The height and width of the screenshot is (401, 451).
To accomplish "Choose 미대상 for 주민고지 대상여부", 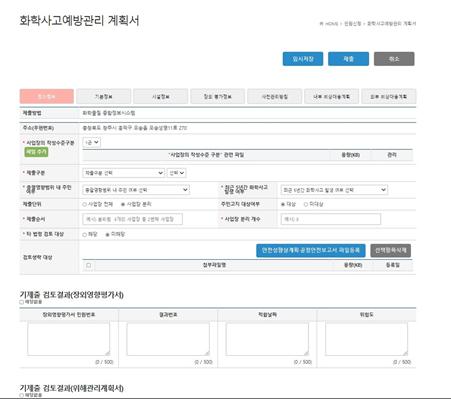I will (306, 204).
